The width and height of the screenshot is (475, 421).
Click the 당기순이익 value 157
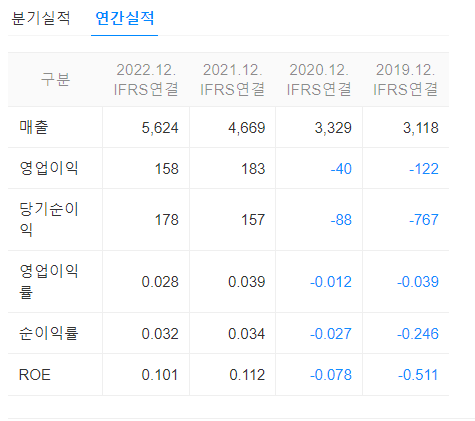click(253, 220)
